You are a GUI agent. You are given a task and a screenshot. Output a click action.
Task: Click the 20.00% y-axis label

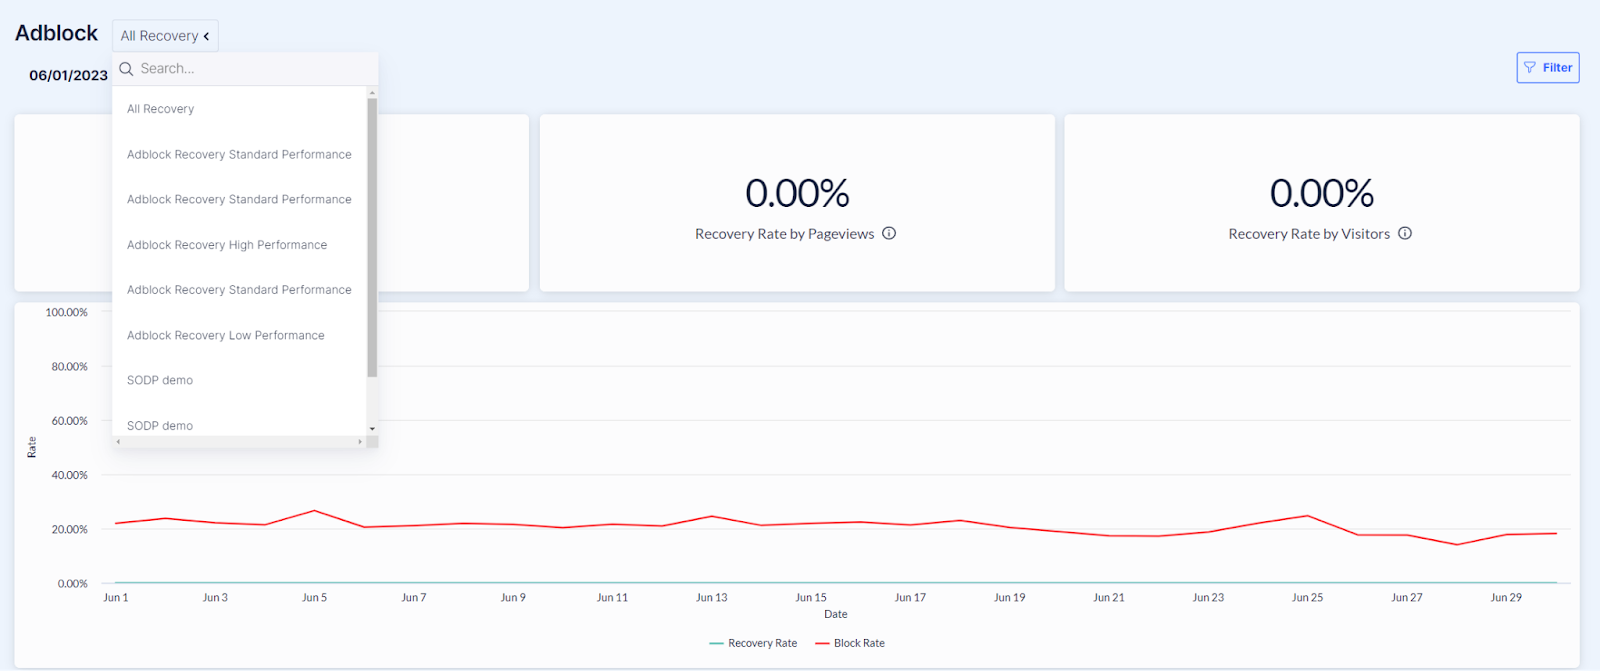pyautogui.click(x=70, y=529)
